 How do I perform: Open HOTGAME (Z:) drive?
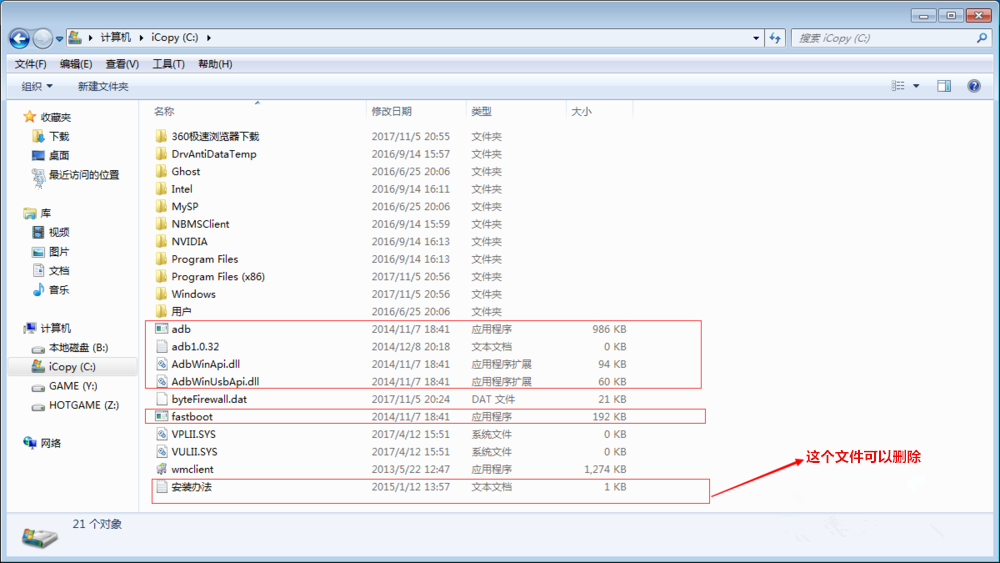pos(83,405)
